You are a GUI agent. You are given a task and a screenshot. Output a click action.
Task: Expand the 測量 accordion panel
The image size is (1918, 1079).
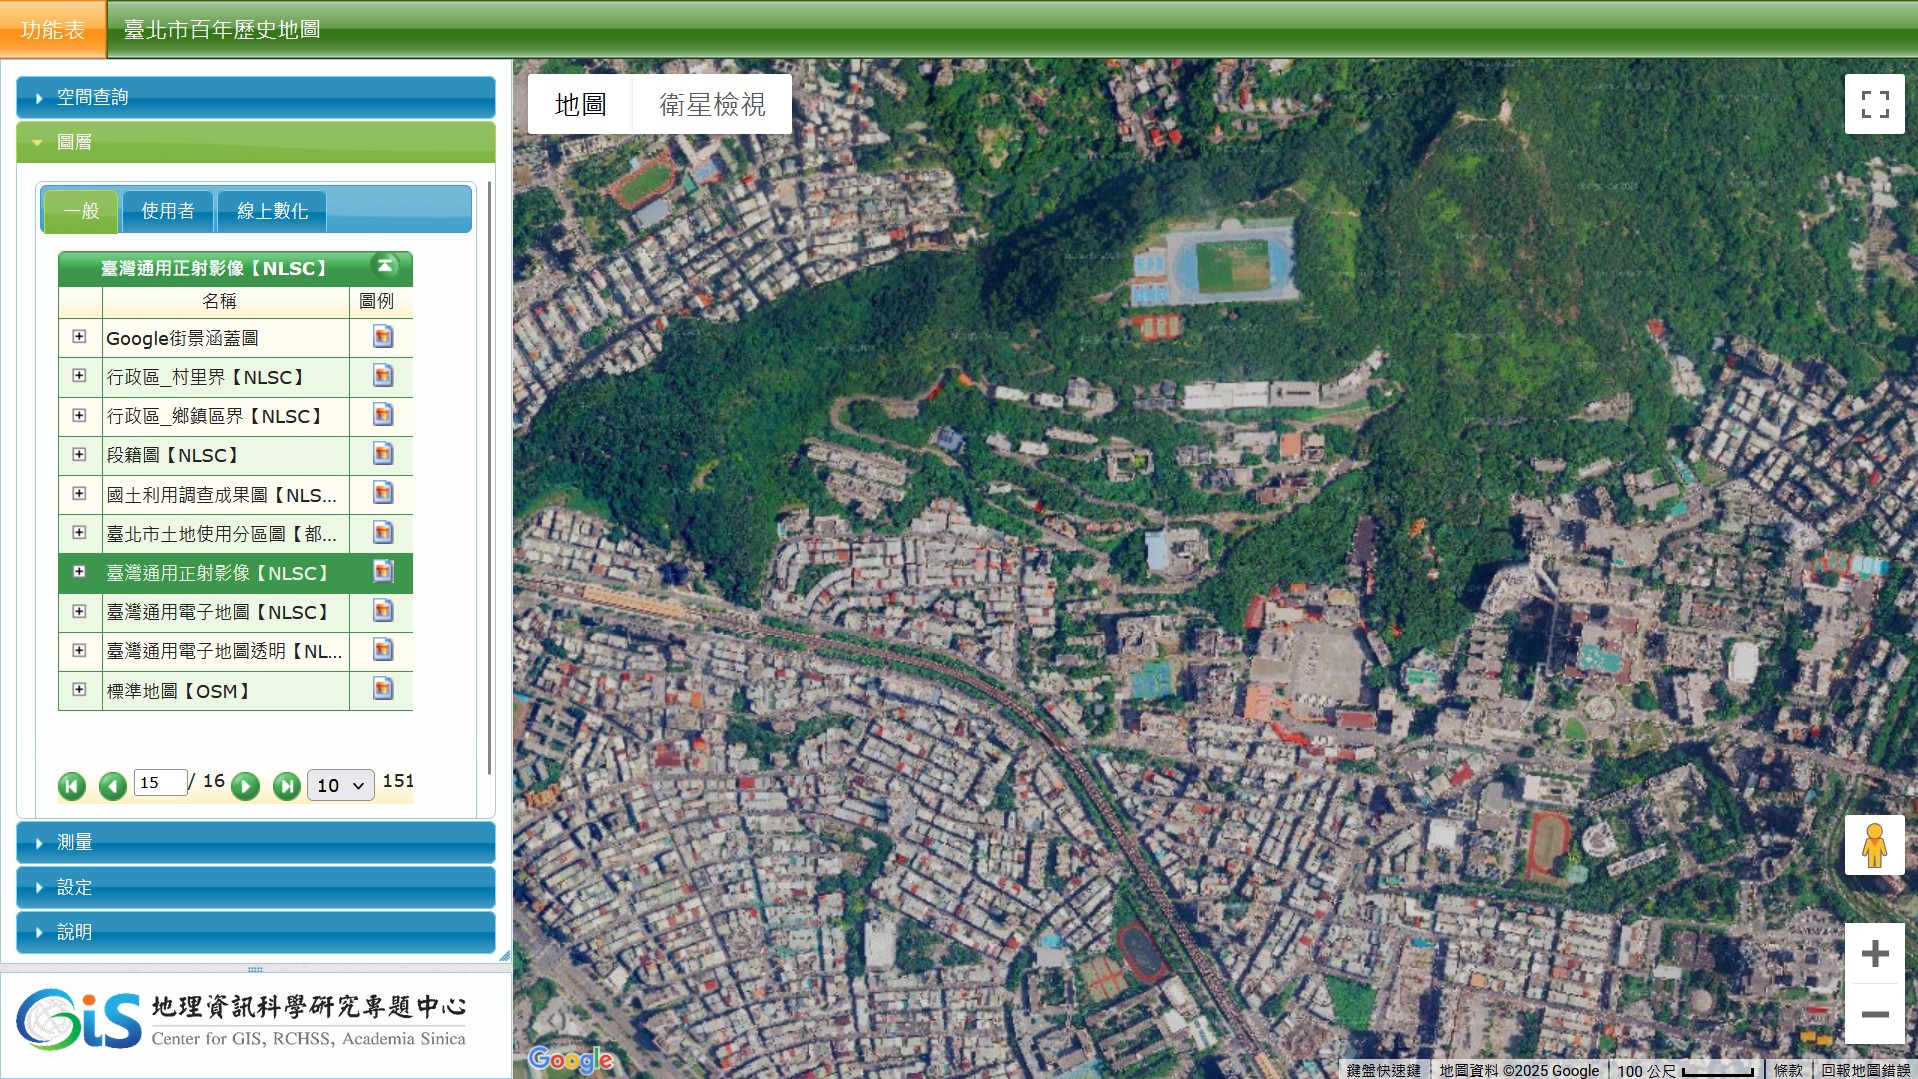256,842
